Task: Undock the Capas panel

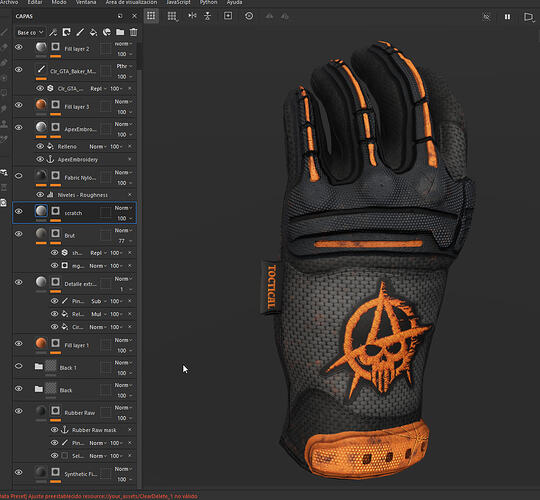Action: 120,16
